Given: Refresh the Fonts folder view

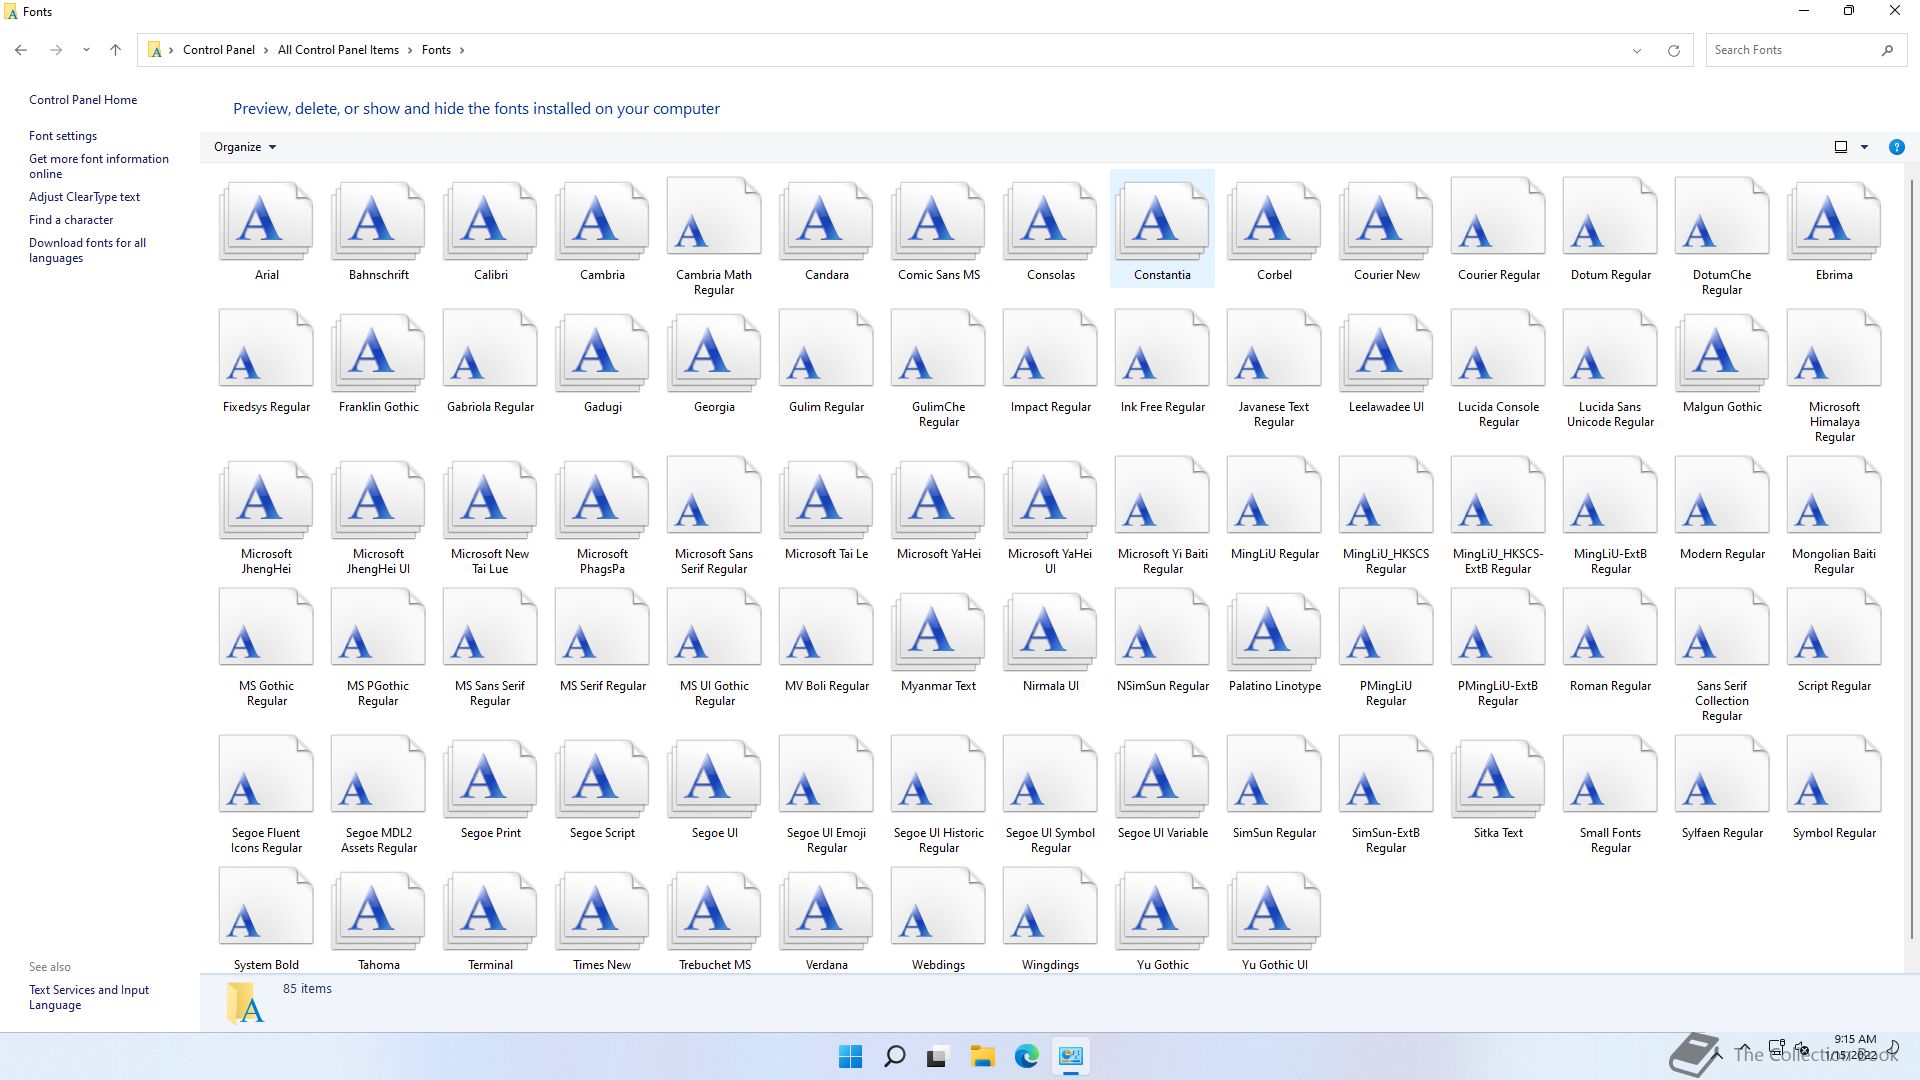Looking at the screenshot, I should 1673,50.
